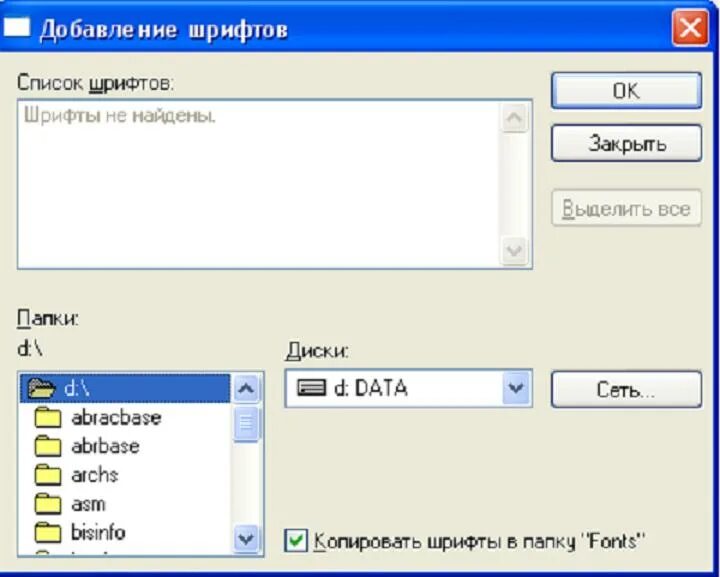Click the drive icon in Диски combo box
720x577 pixels.
pos(311,388)
